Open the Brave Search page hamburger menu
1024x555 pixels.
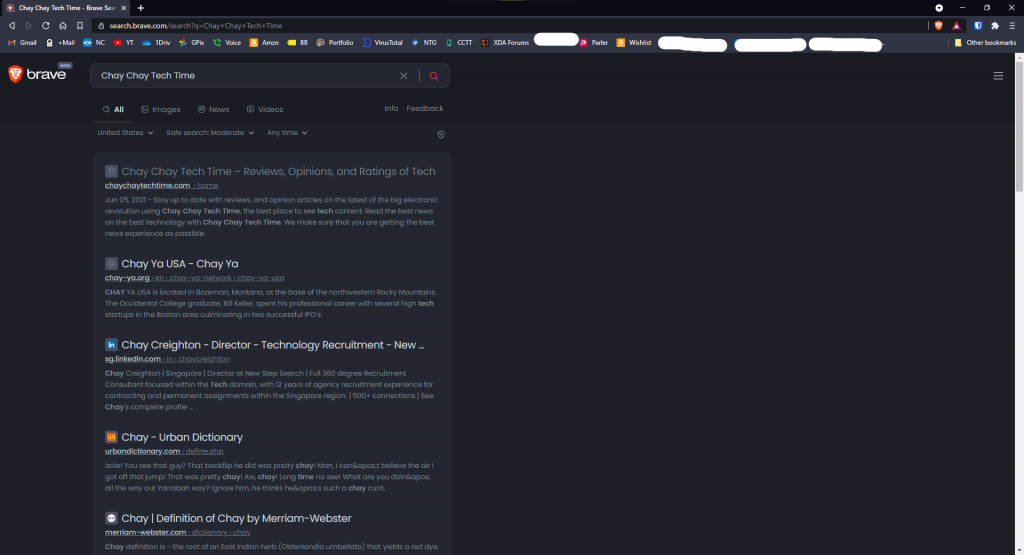click(998, 76)
